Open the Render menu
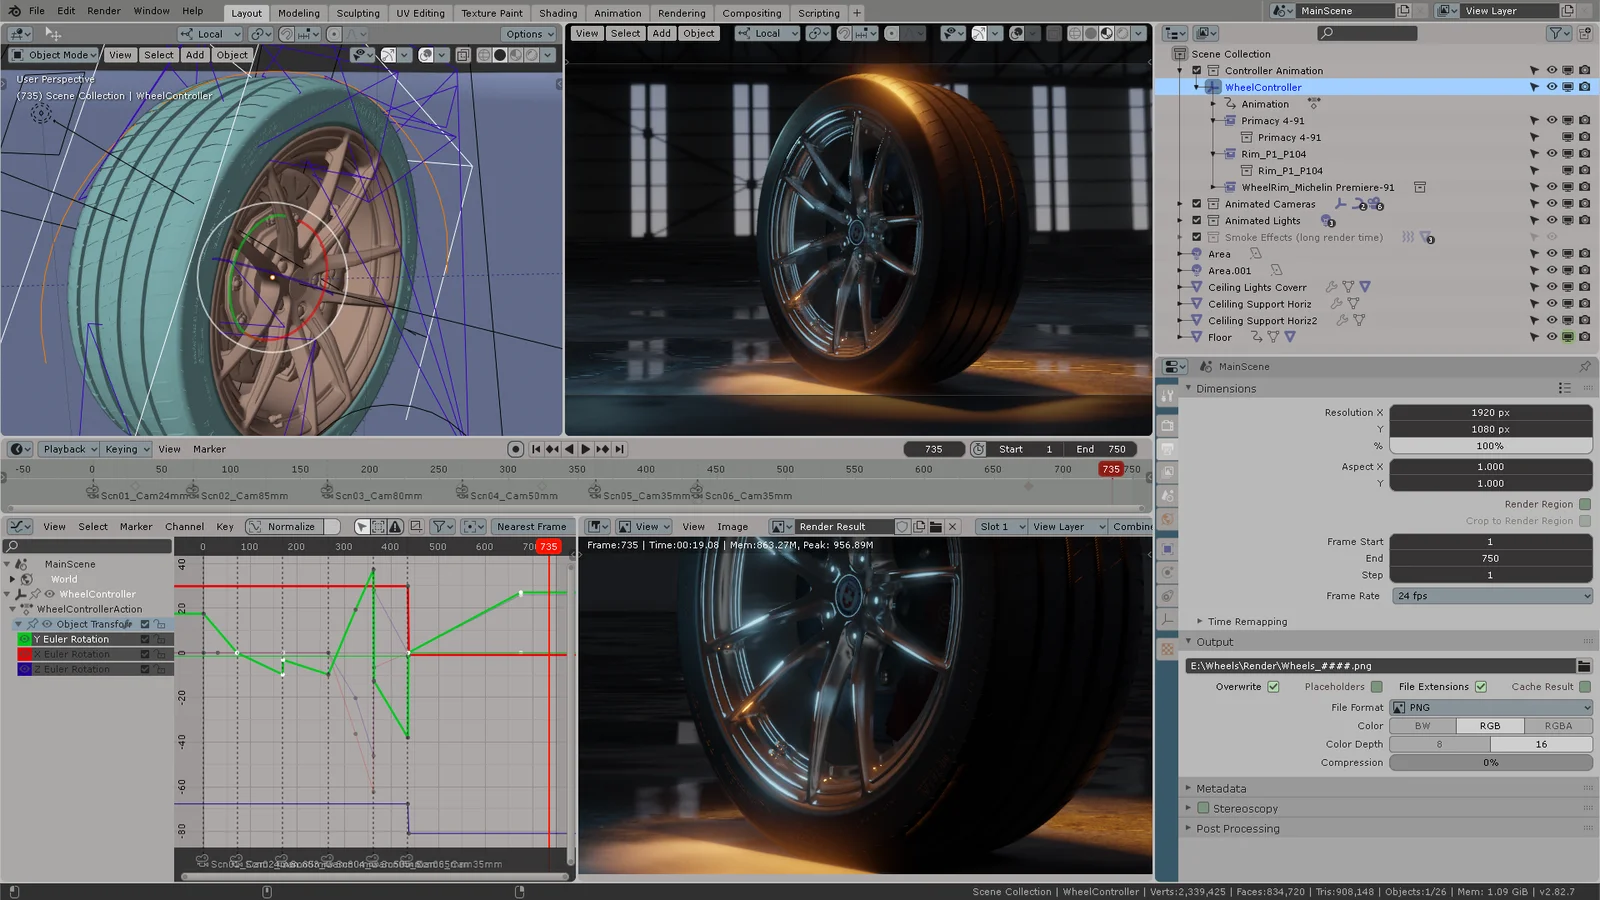The image size is (1600, 900). coord(104,11)
